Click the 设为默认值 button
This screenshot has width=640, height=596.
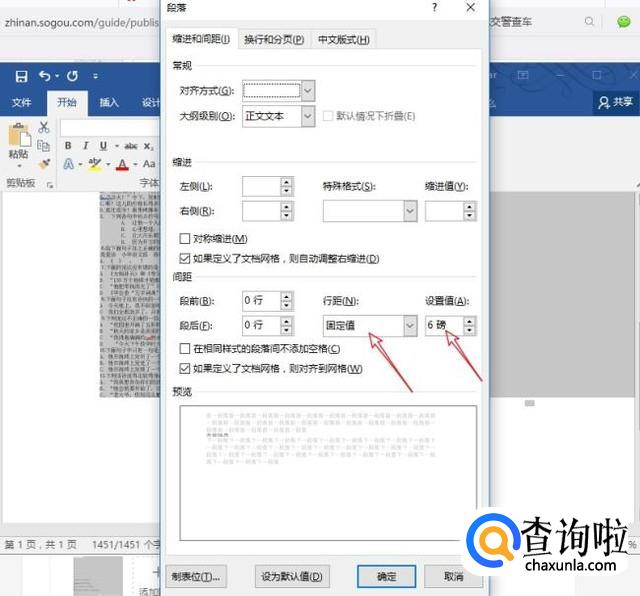tap(290, 576)
